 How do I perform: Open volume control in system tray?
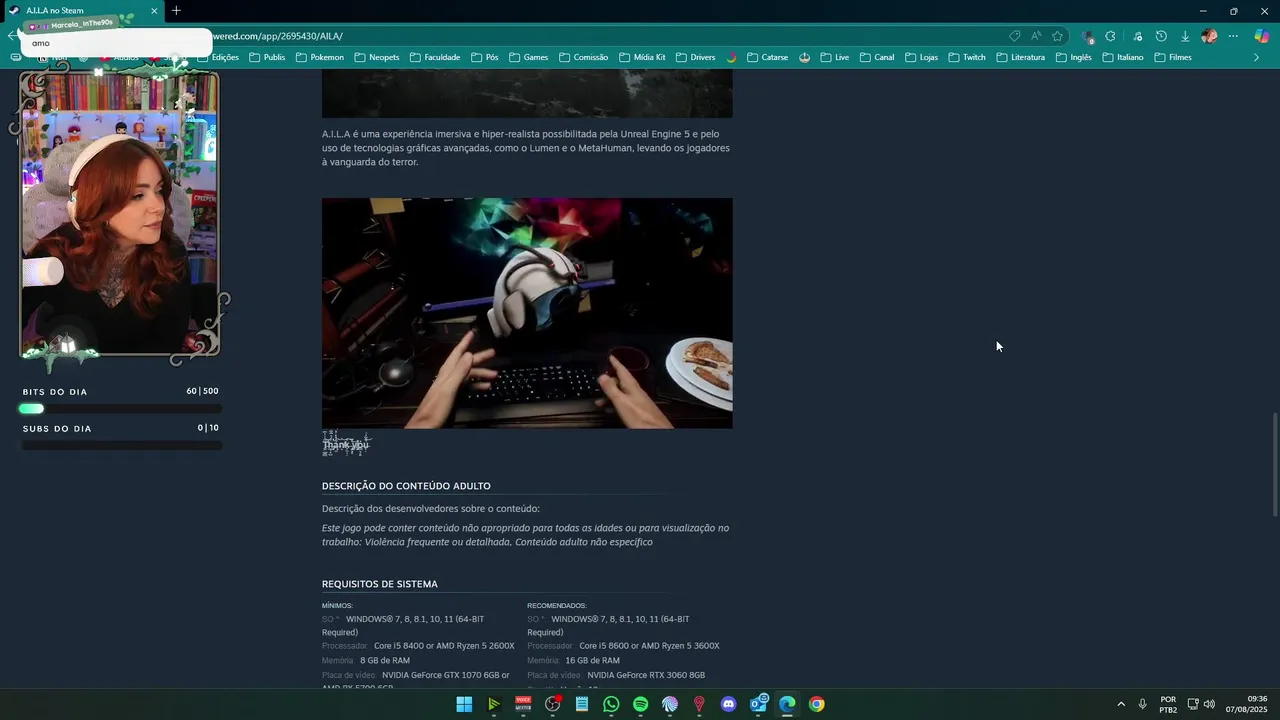point(1209,704)
